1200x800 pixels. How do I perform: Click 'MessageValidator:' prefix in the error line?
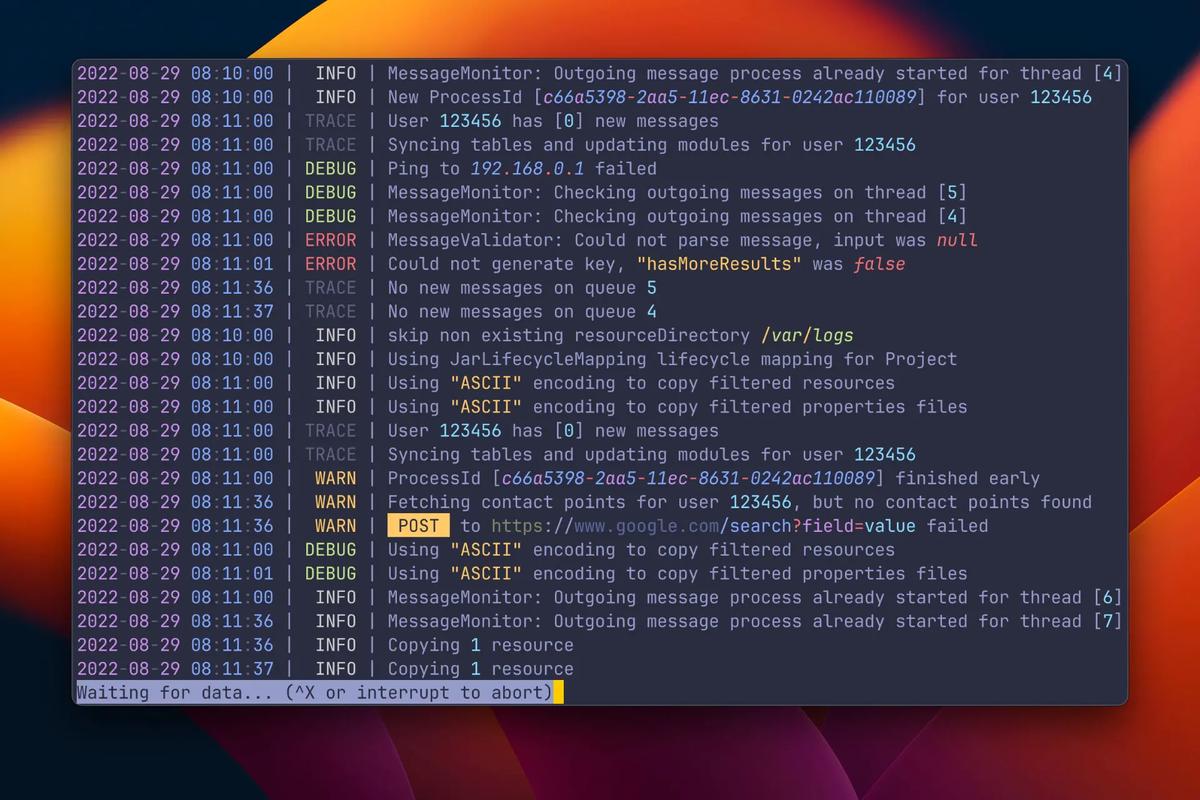476,240
